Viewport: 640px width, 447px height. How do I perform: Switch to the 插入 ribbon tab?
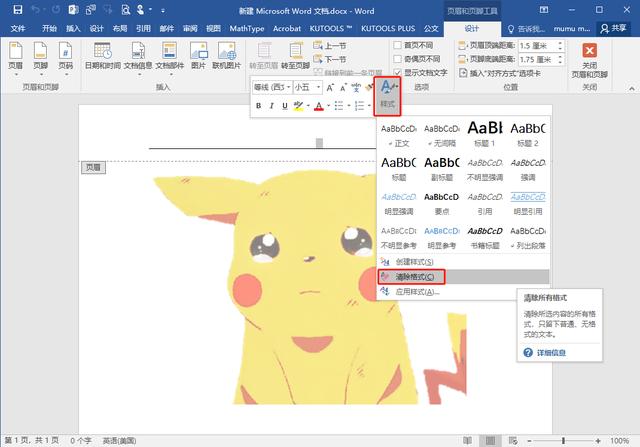tap(73, 28)
